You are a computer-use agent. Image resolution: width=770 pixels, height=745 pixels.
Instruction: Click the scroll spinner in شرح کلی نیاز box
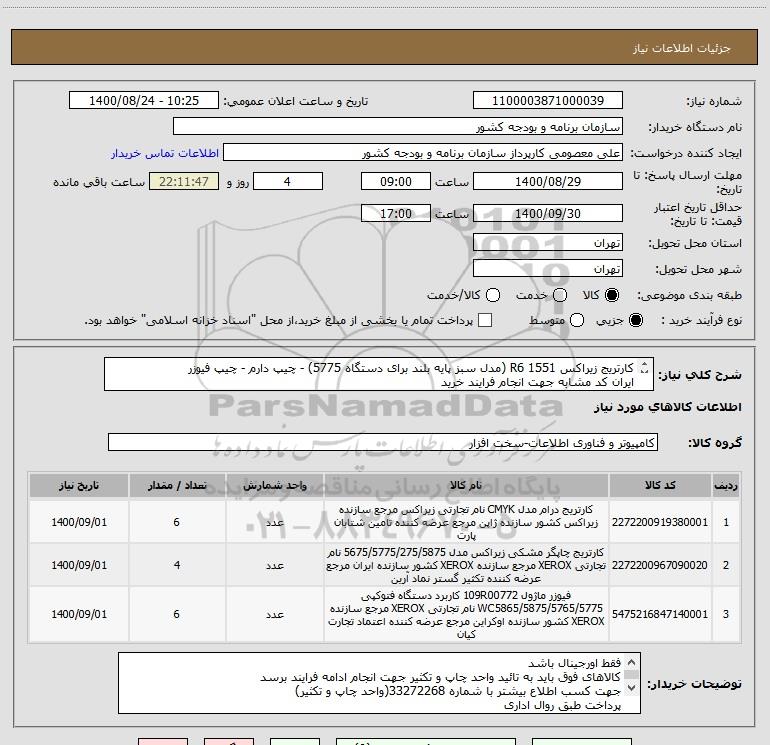point(644,368)
